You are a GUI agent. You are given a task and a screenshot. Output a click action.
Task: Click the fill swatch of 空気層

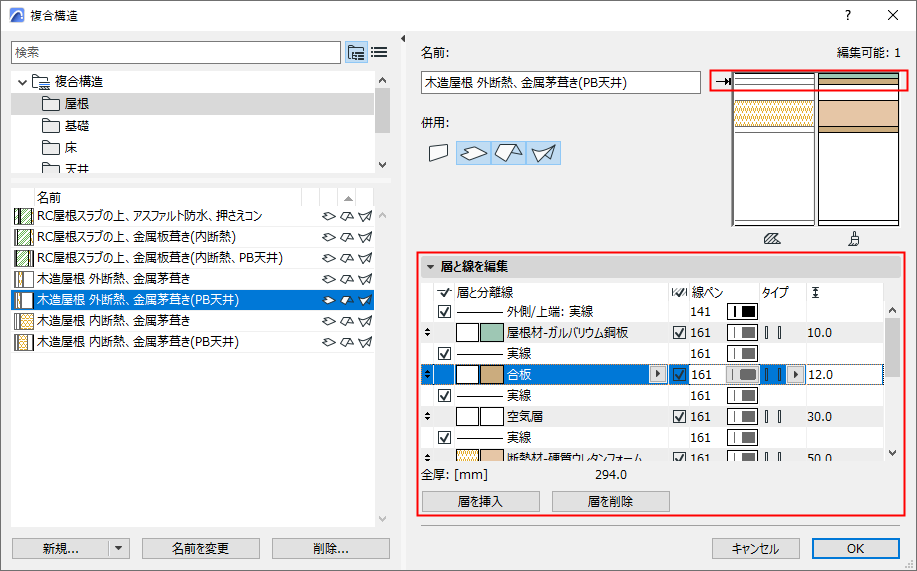[x=467, y=417]
